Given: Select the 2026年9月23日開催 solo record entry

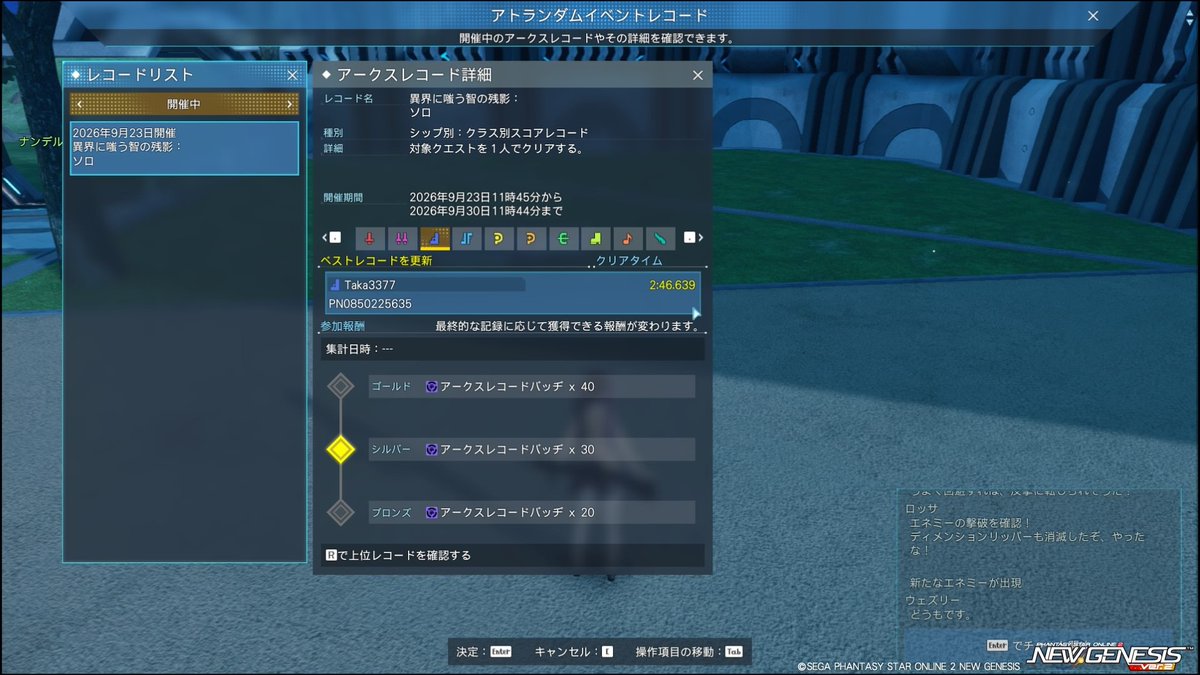Looking at the screenshot, I should click(x=184, y=147).
